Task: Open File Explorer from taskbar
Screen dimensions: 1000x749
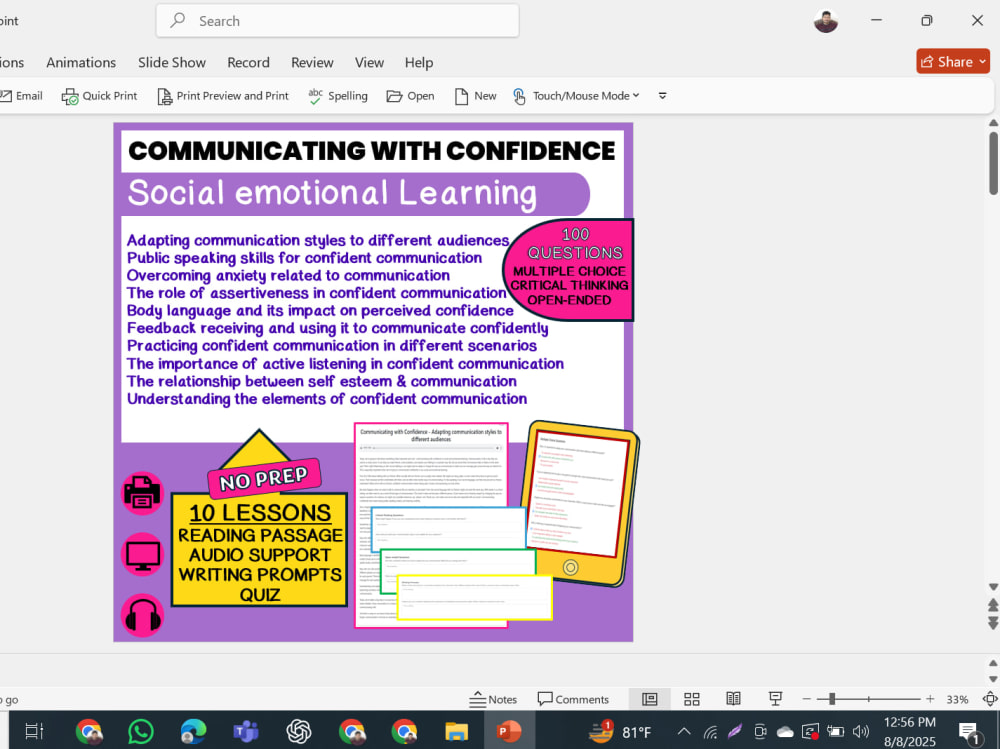Action: (x=456, y=731)
